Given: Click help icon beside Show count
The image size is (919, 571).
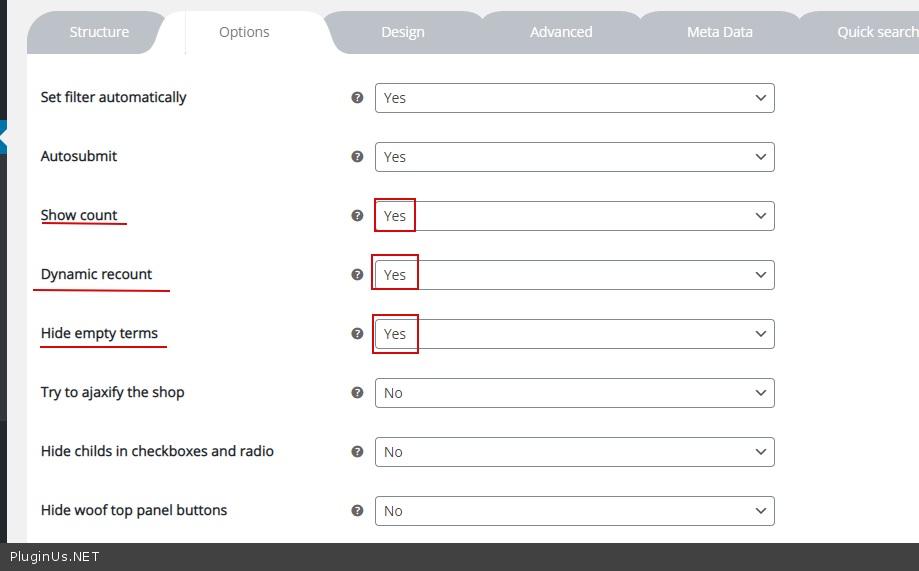Looking at the screenshot, I should (357, 216).
